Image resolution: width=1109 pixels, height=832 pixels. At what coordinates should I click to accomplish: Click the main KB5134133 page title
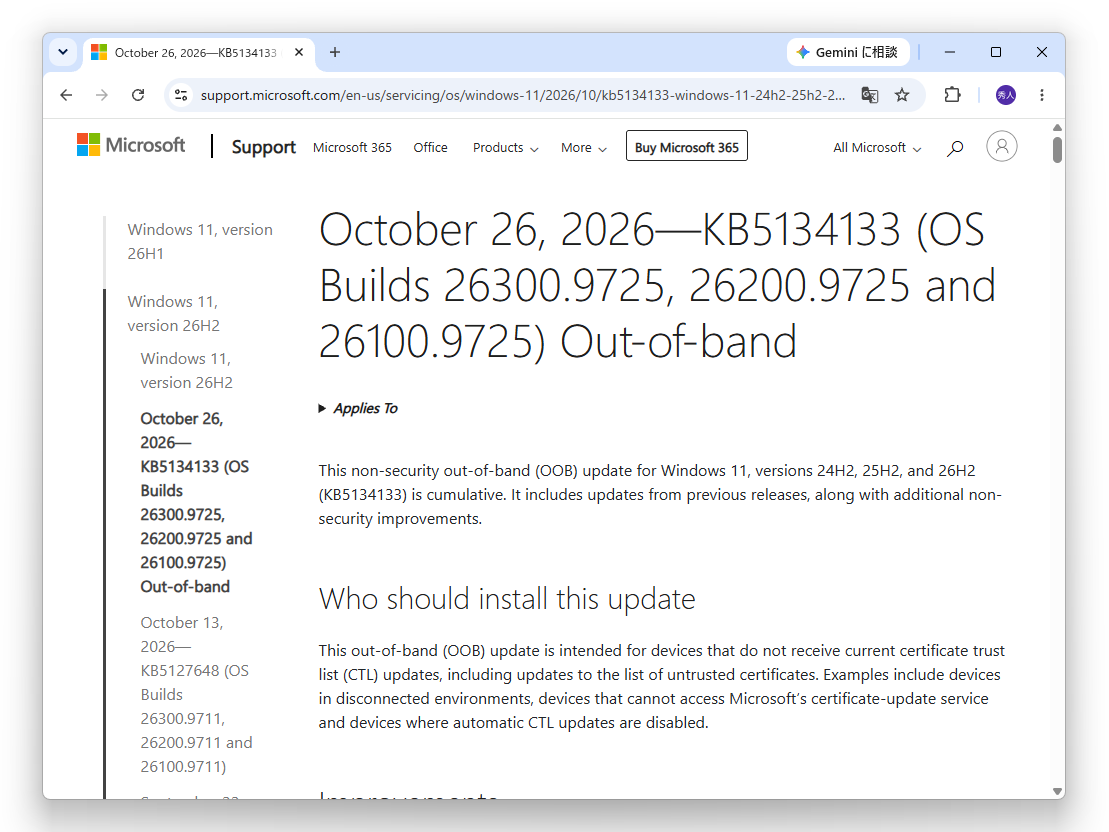pos(657,286)
